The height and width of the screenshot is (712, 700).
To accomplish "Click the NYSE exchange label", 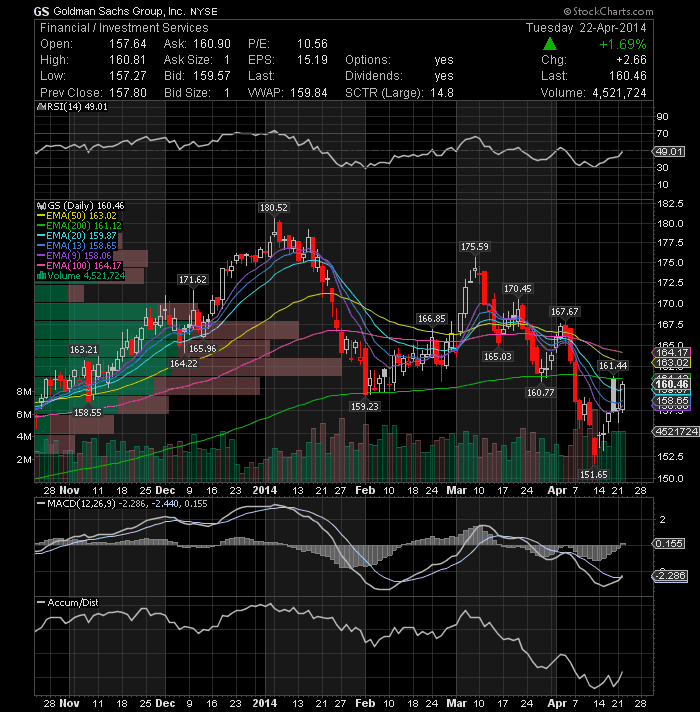I will click(x=203, y=12).
